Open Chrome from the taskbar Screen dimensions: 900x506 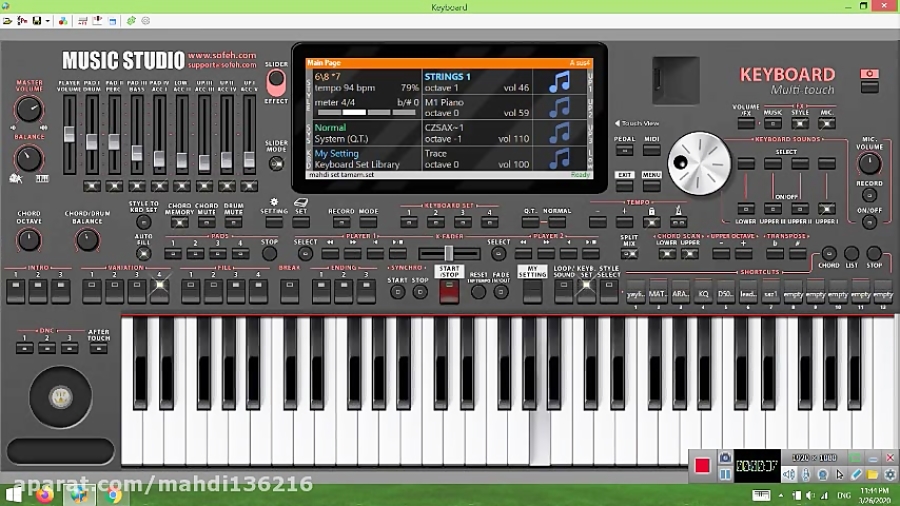tap(113, 495)
